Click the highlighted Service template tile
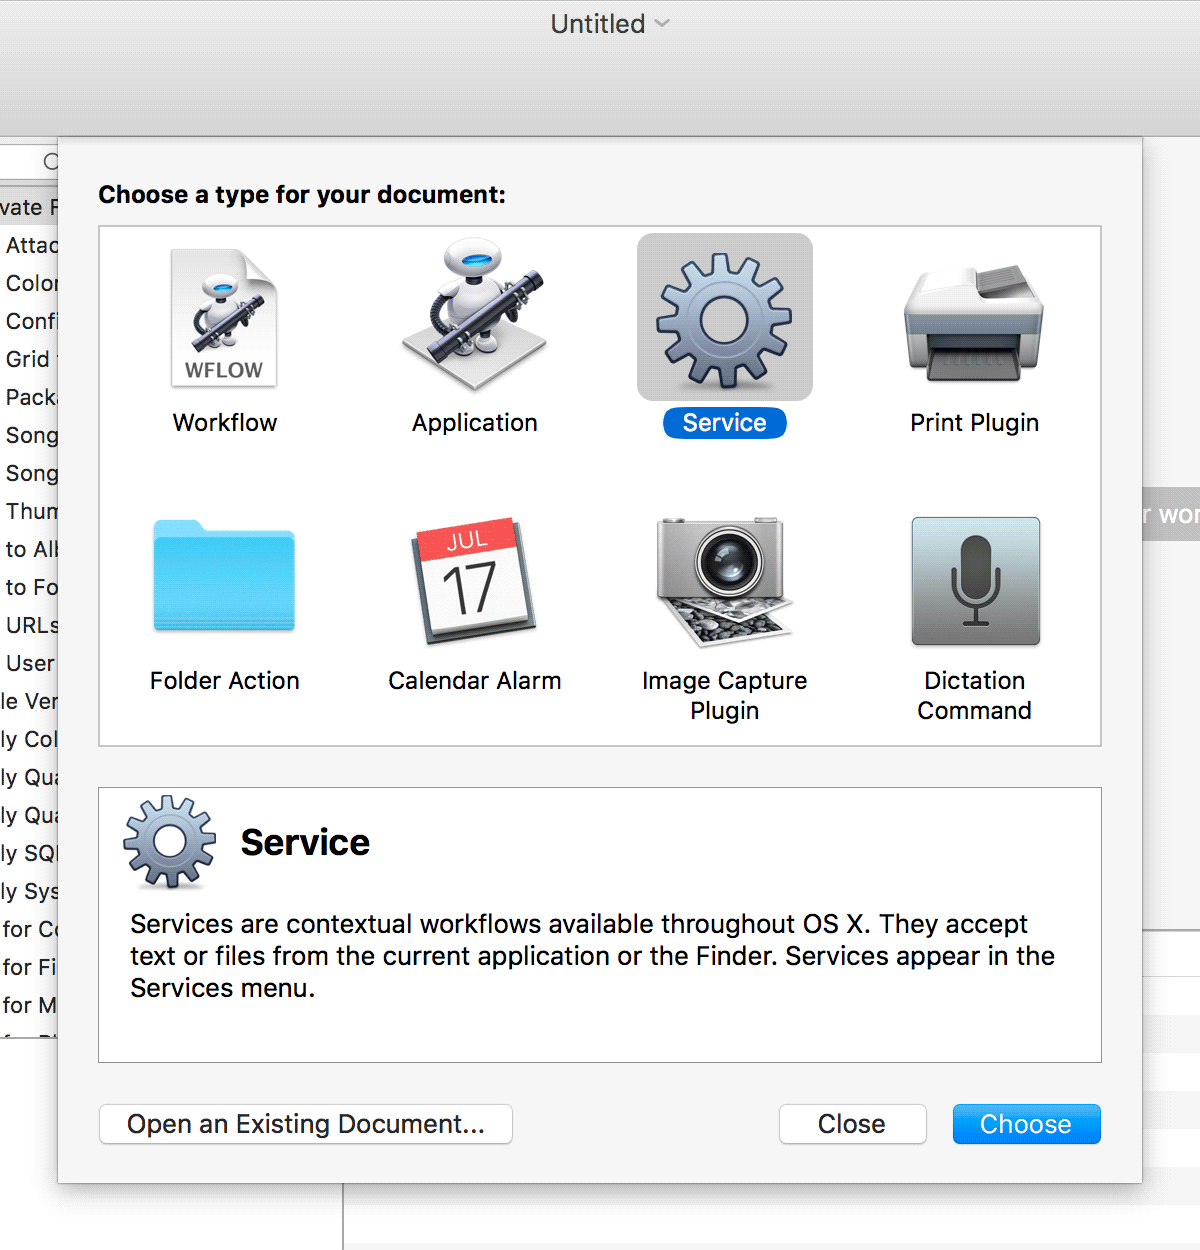 click(724, 318)
